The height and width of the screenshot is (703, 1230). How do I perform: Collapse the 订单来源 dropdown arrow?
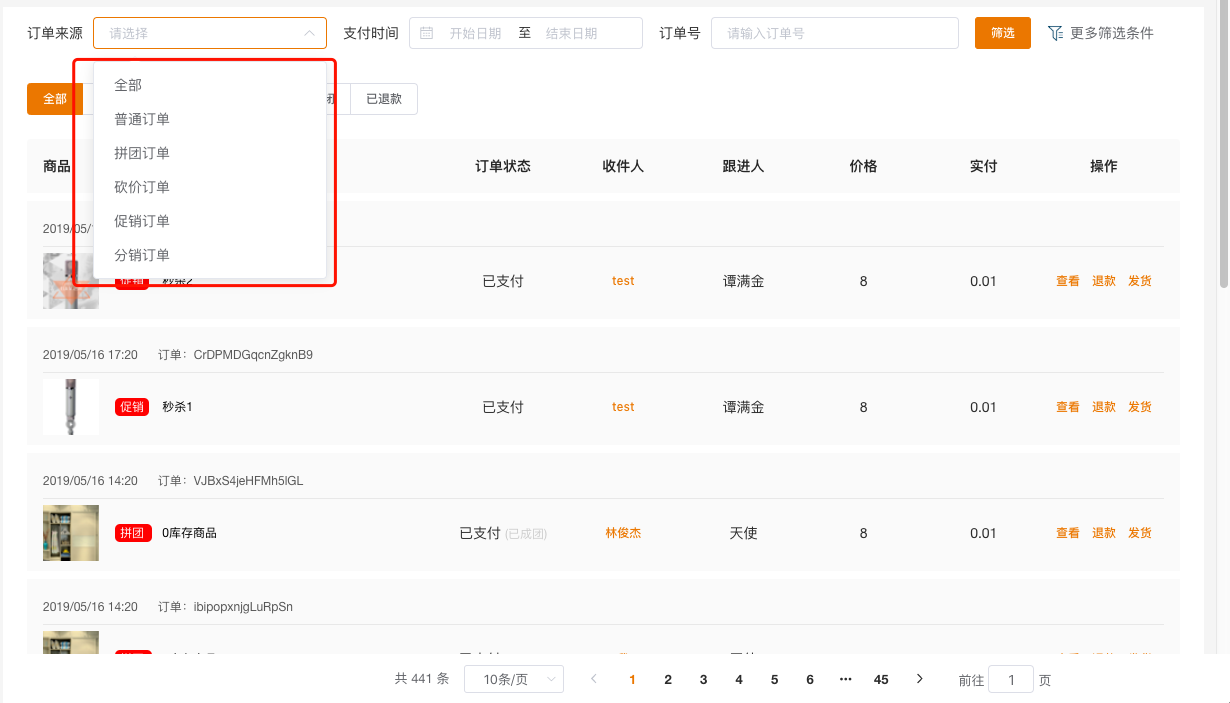coord(309,33)
